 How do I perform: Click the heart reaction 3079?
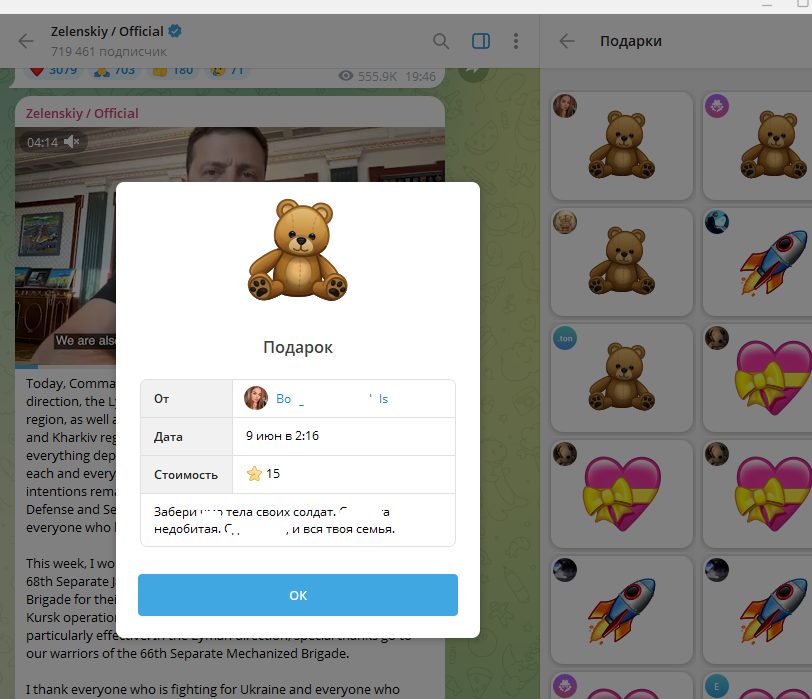(x=53, y=70)
